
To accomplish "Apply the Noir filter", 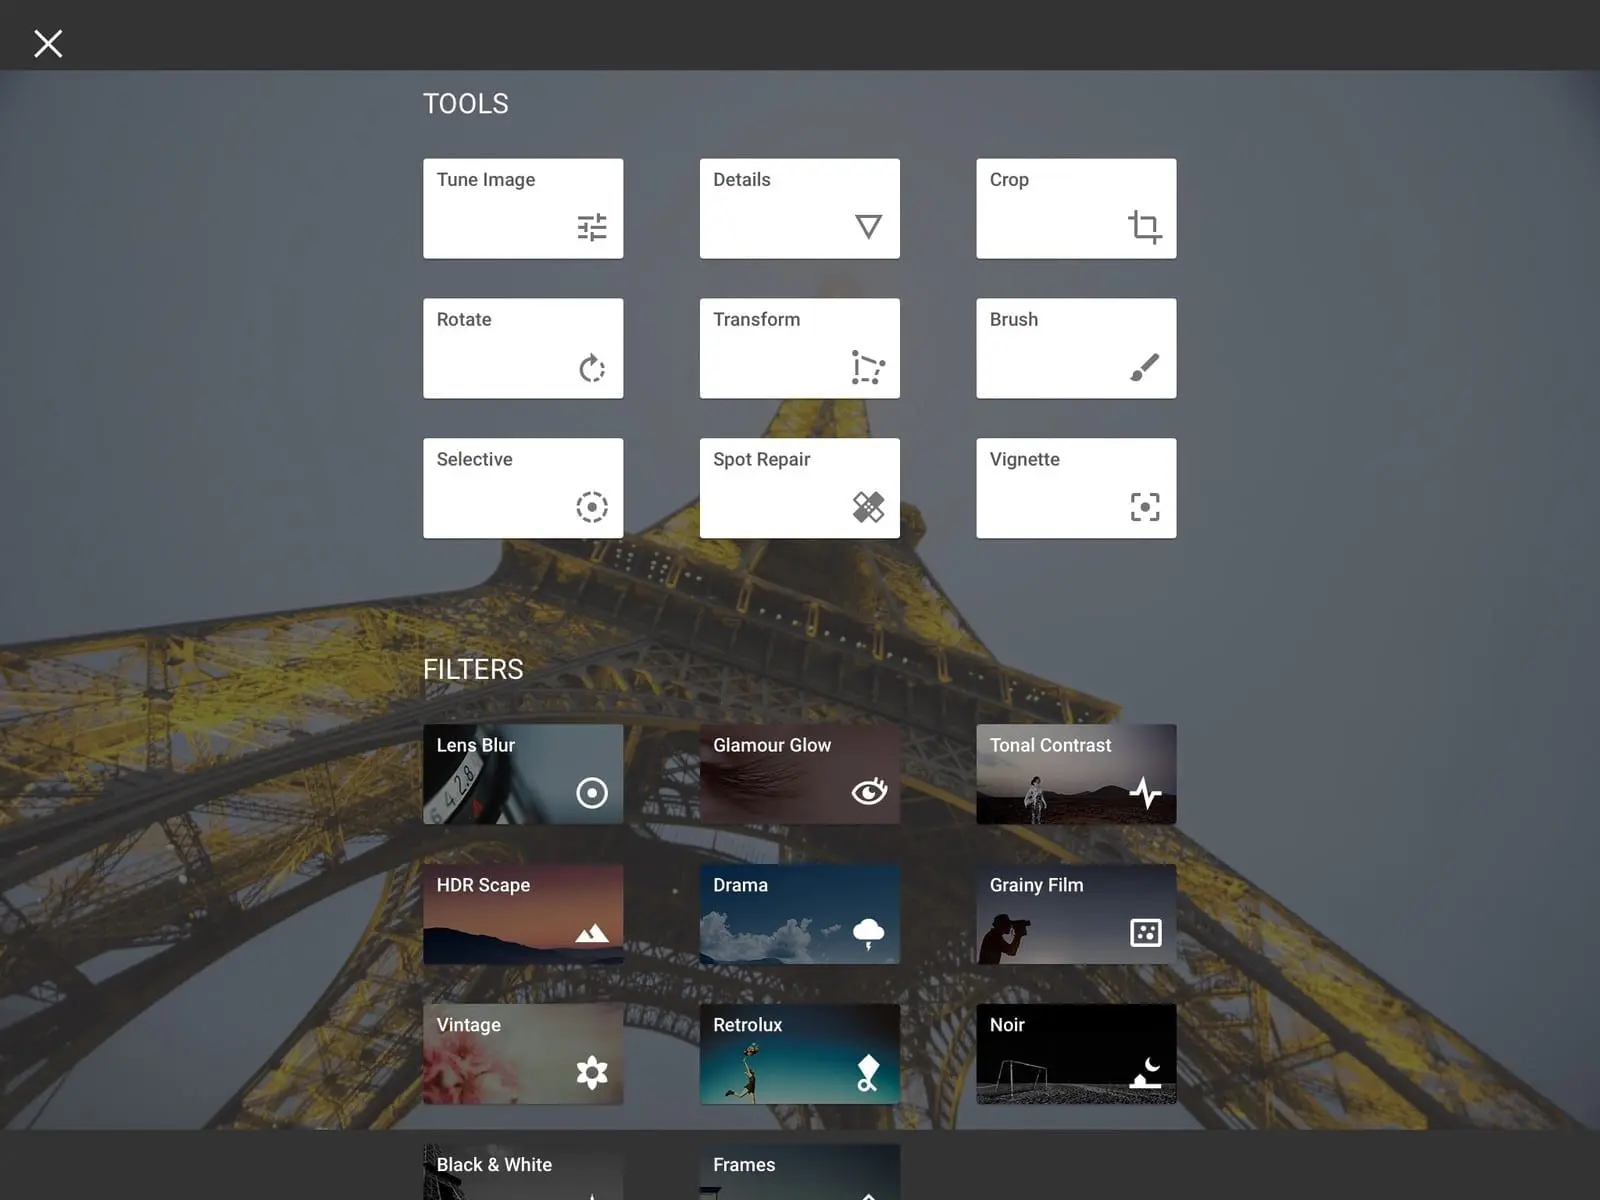I will (x=1075, y=1054).
